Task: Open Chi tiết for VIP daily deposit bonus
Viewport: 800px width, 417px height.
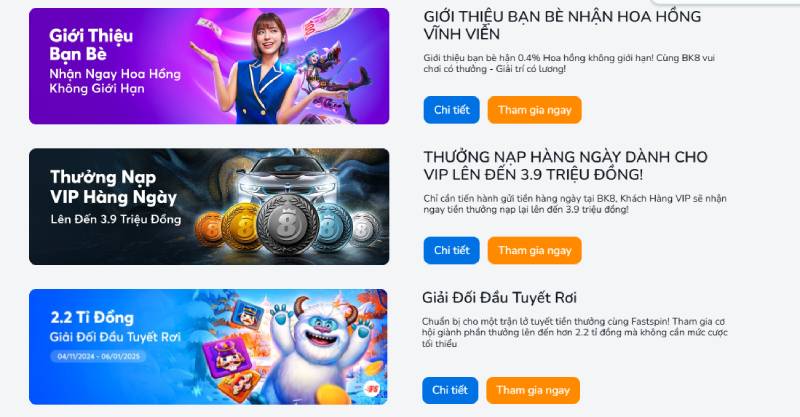Action: (x=452, y=251)
